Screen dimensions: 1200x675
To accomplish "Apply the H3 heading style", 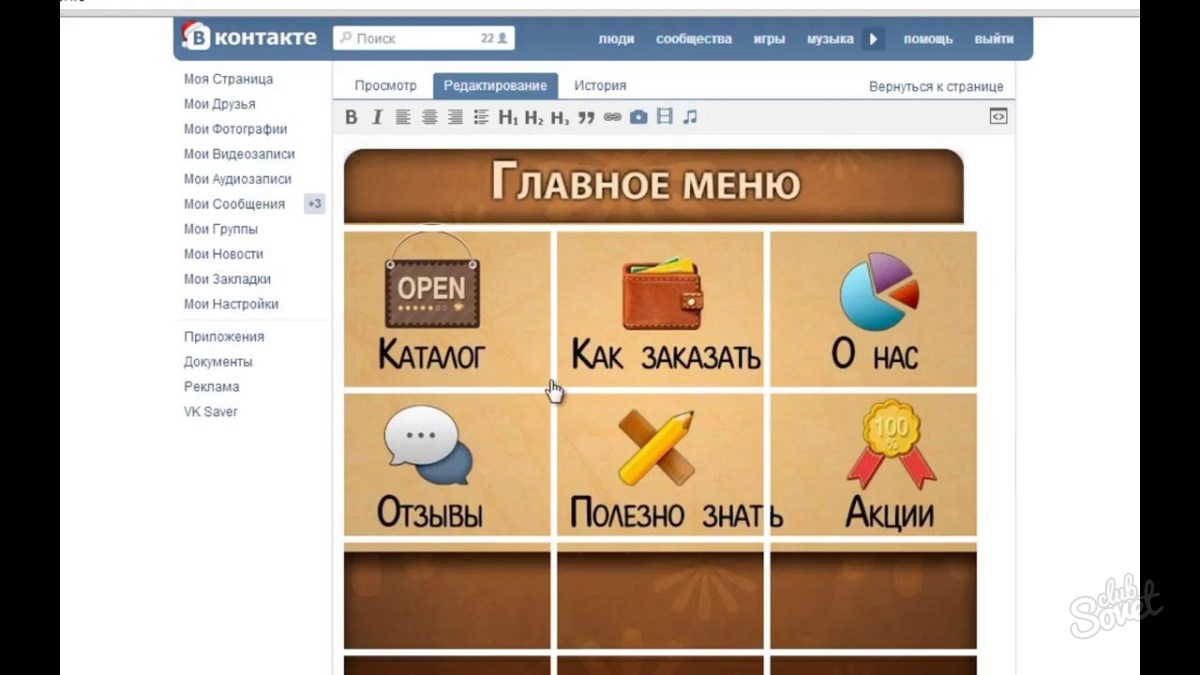I will (x=560, y=117).
